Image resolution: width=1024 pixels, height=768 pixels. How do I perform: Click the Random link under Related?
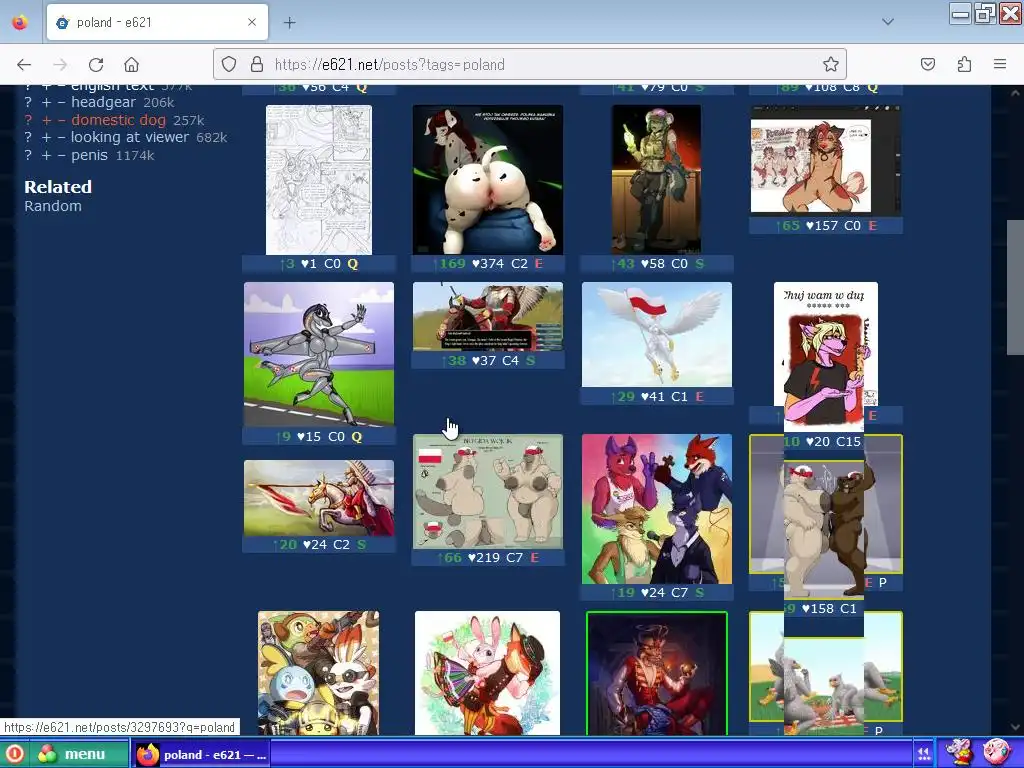[53, 206]
